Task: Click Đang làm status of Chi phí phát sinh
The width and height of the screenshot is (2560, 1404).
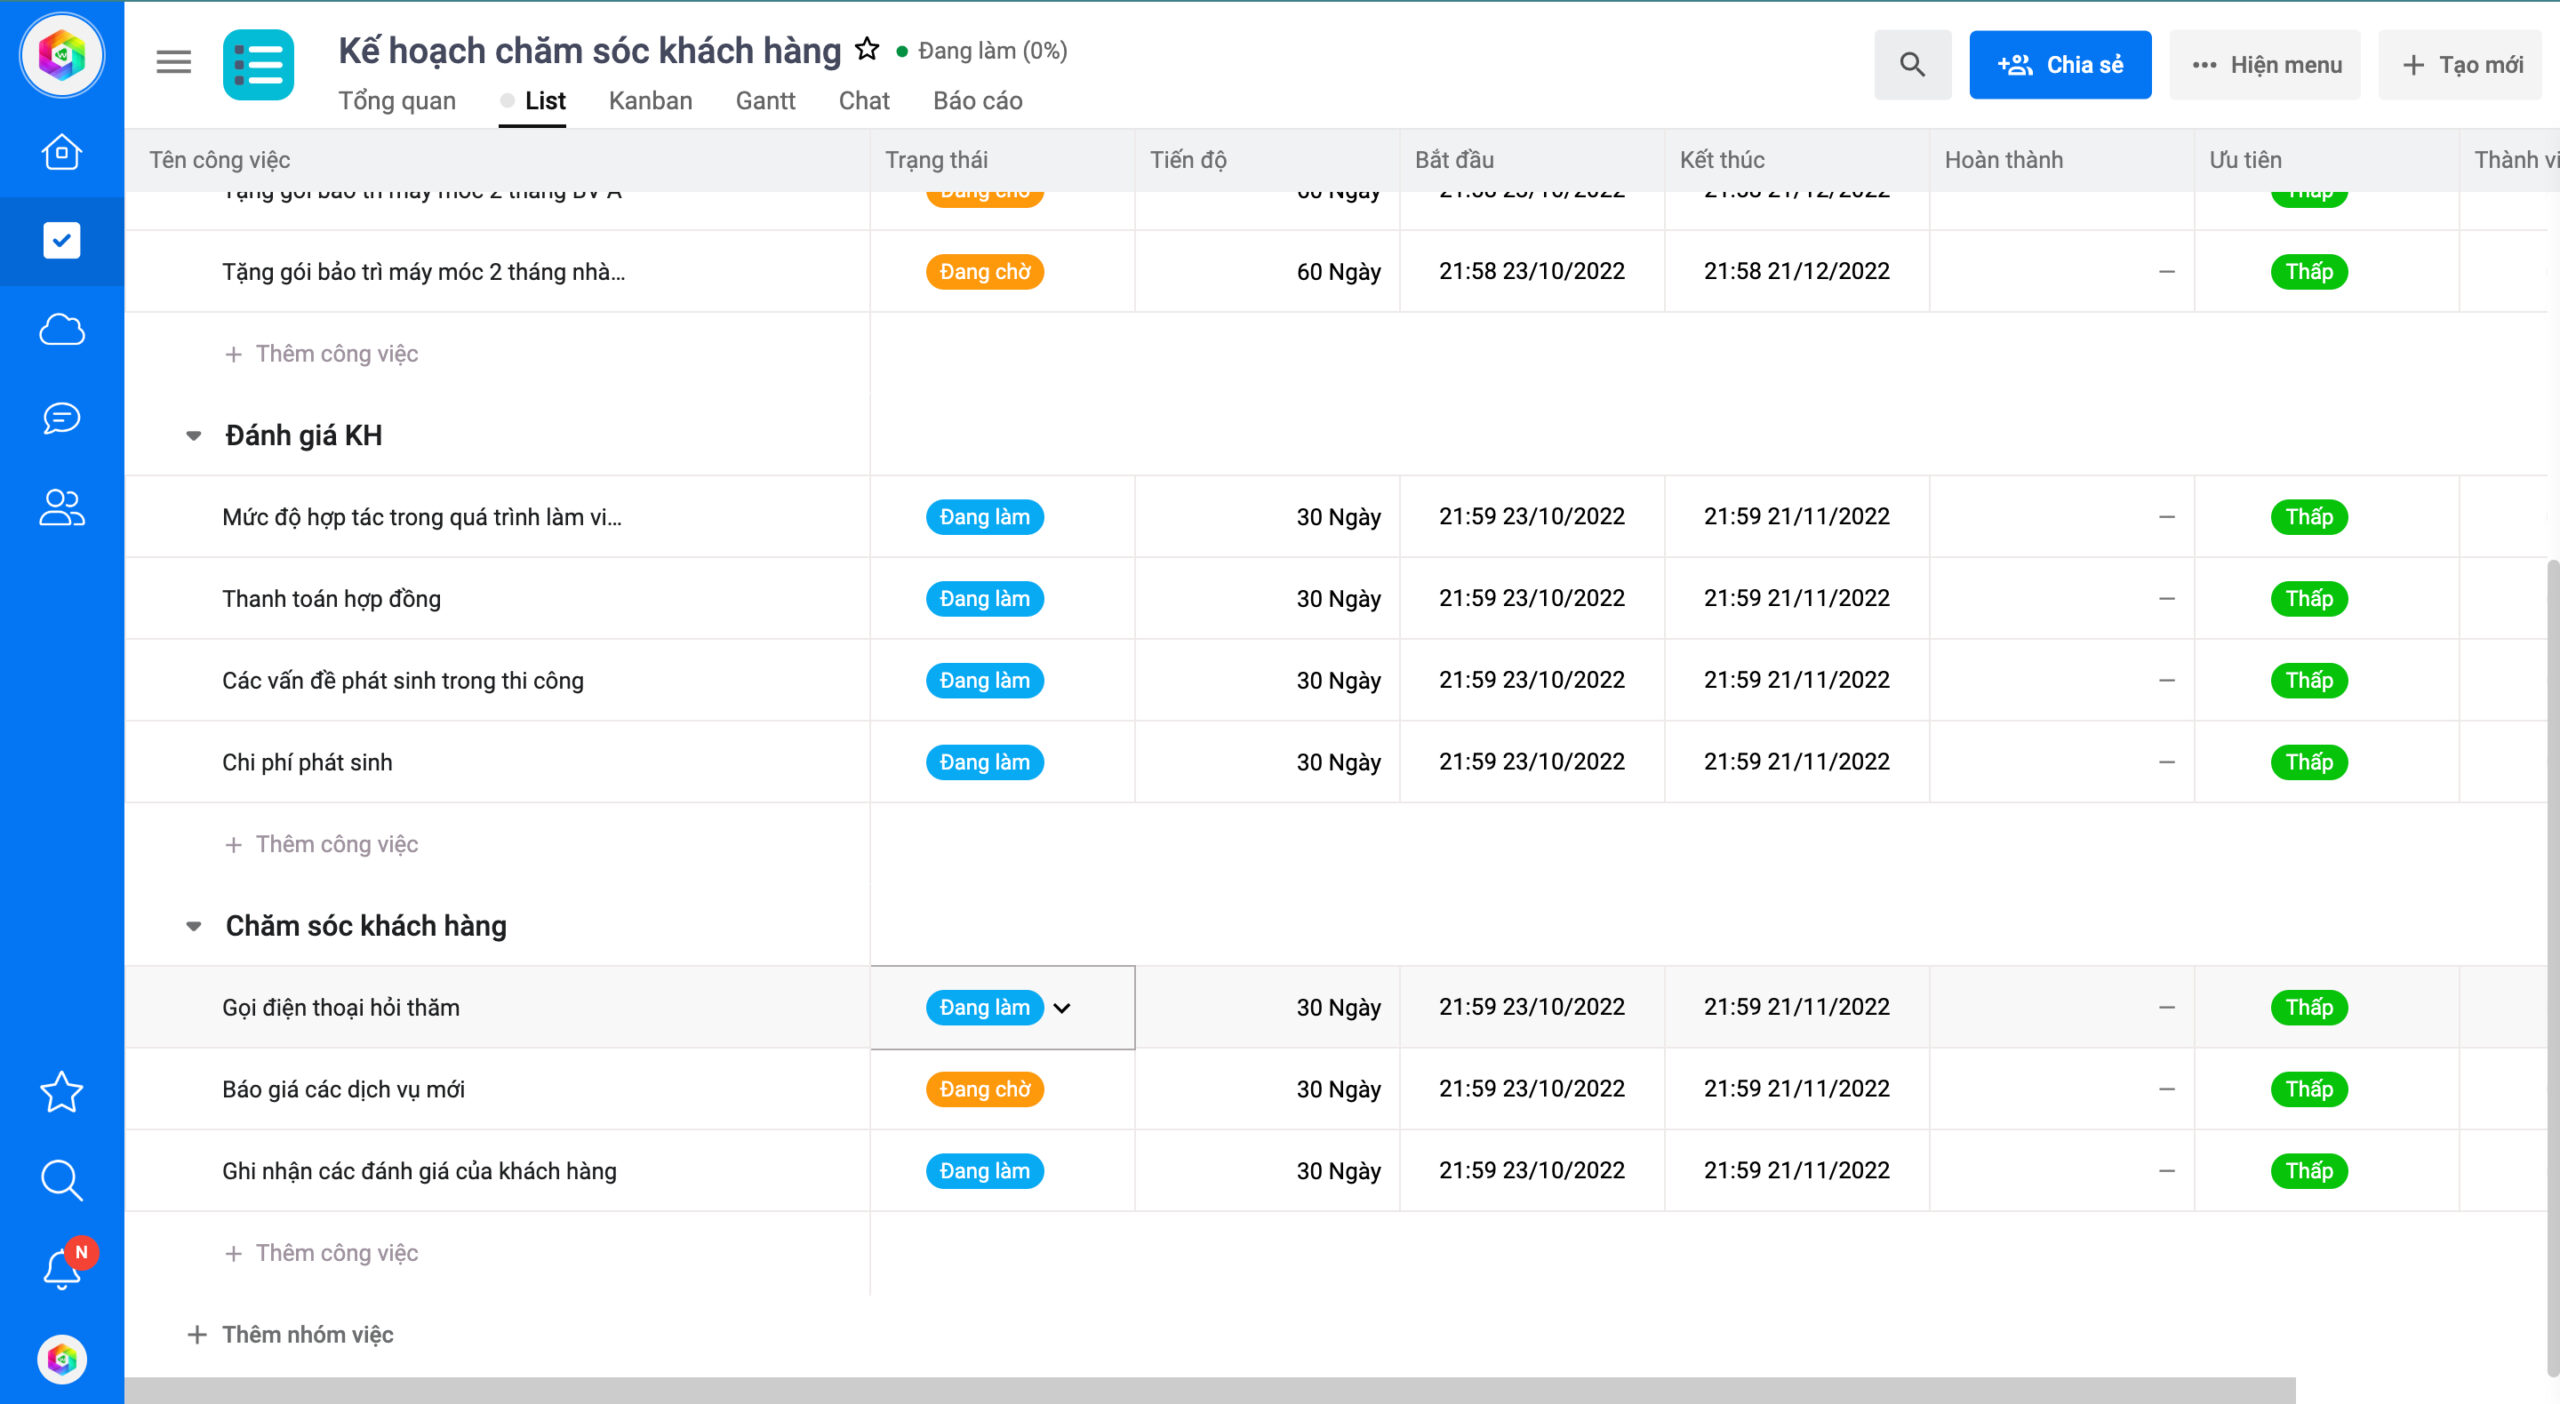Action: click(x=985, y=762)
